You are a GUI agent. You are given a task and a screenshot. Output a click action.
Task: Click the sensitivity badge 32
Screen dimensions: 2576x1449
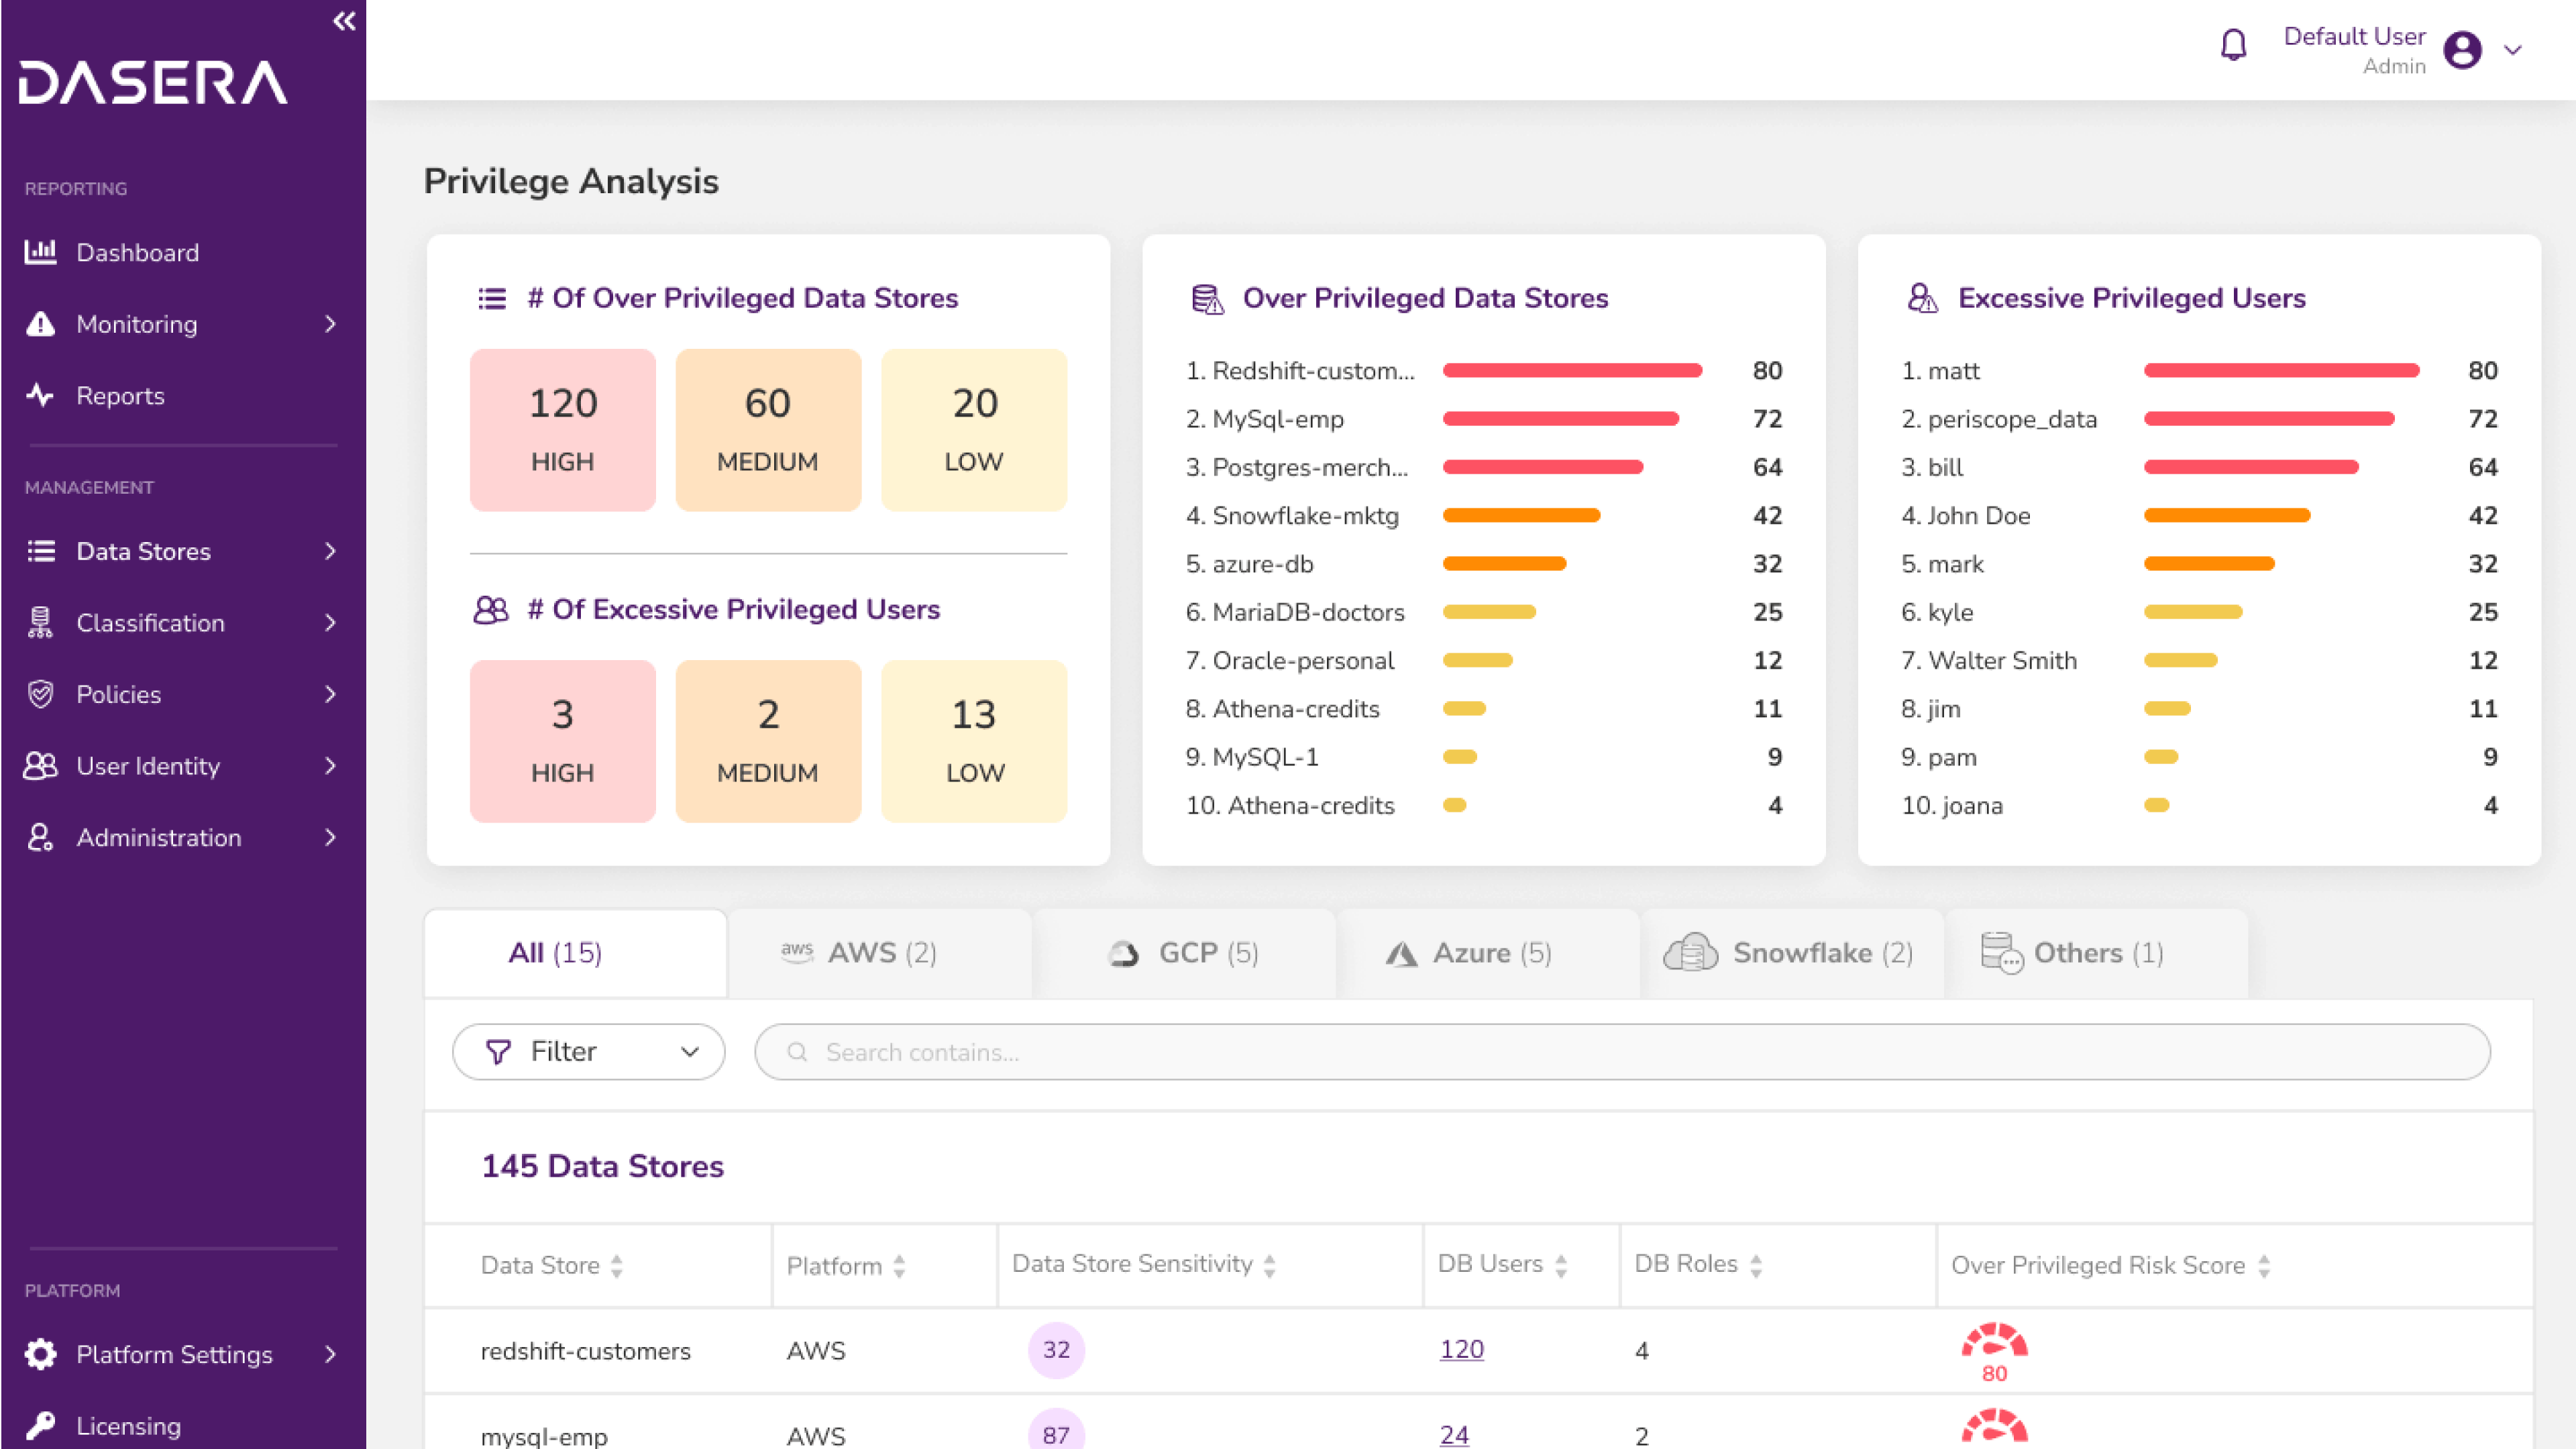(1056, 1350)
